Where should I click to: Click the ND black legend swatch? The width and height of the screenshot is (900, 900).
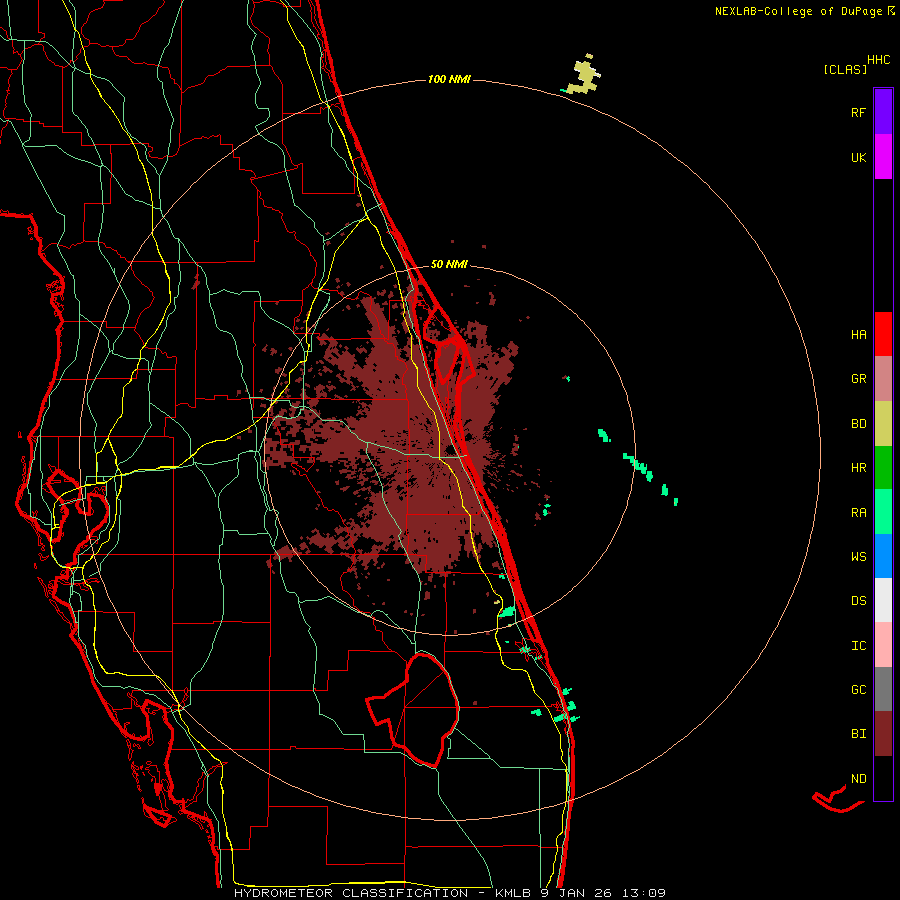[883, 778]
